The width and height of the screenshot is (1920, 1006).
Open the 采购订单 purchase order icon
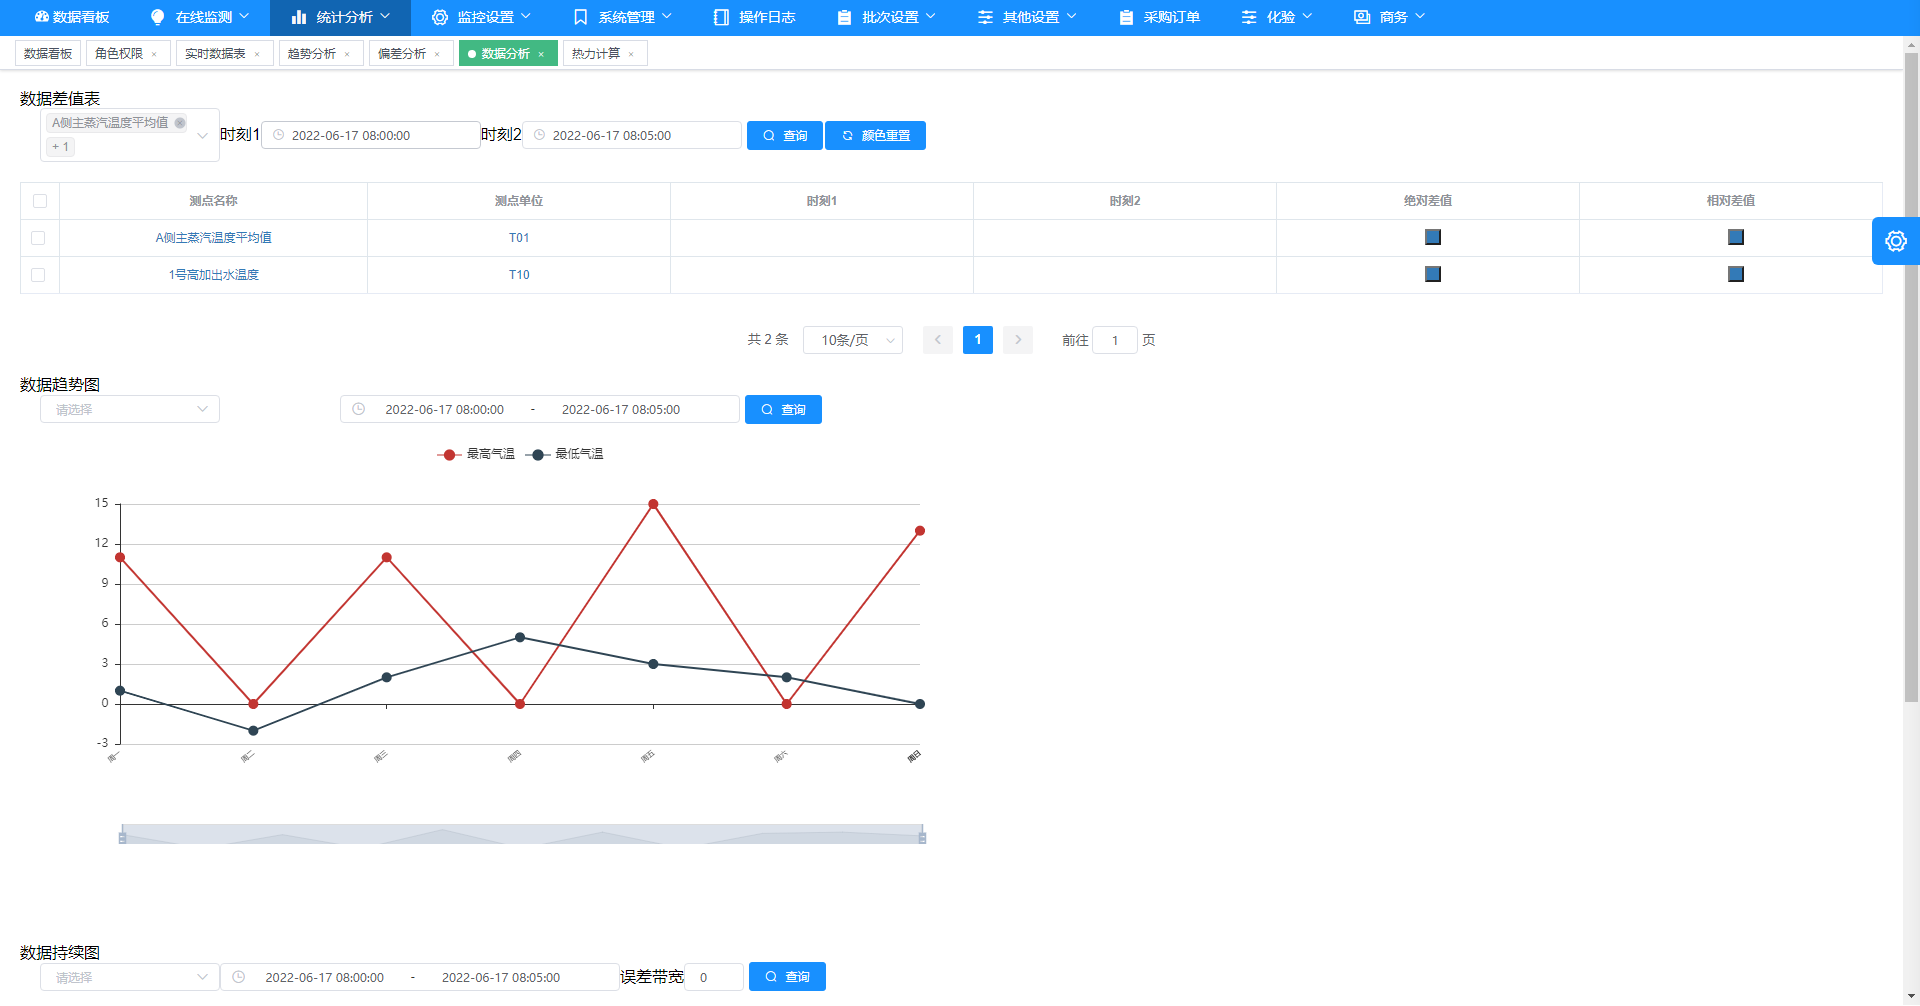(1125, 17)
